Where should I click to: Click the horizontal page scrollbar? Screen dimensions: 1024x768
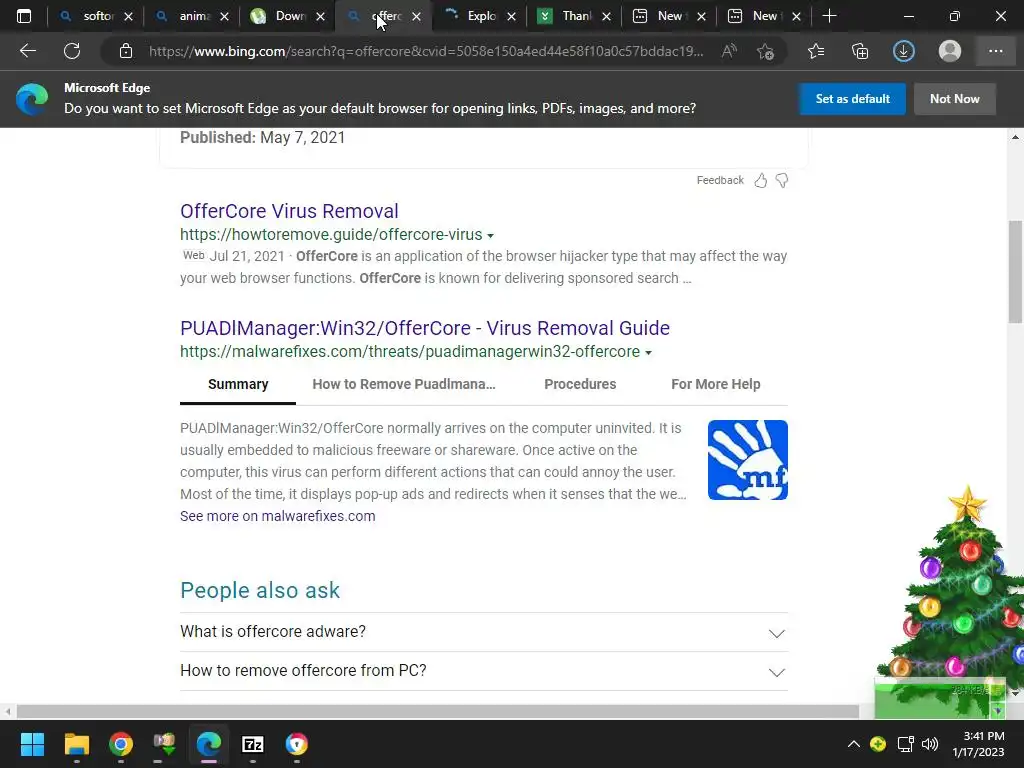(x=438, y=711)
